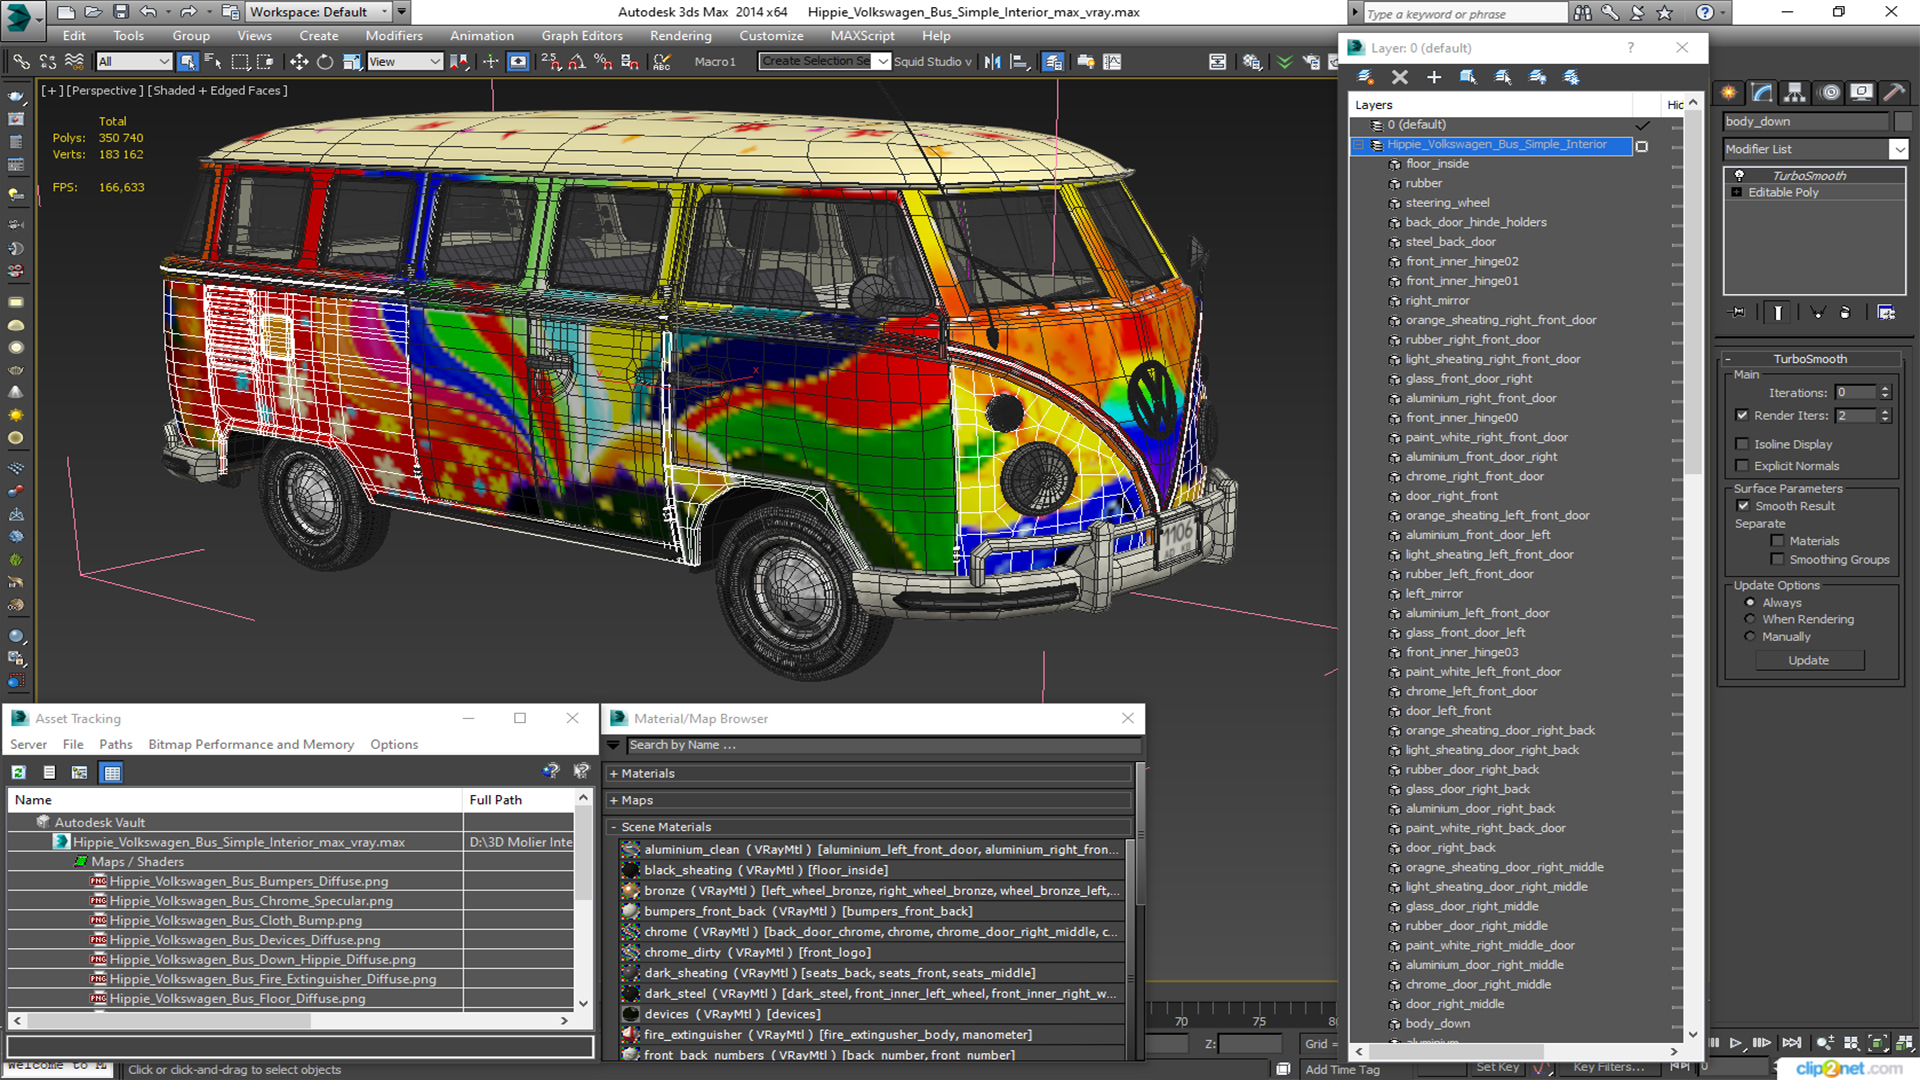Expand Editable Poly in modifier stack
The width and height of the screenshot is (1920, 1080).
[1737, 193]
